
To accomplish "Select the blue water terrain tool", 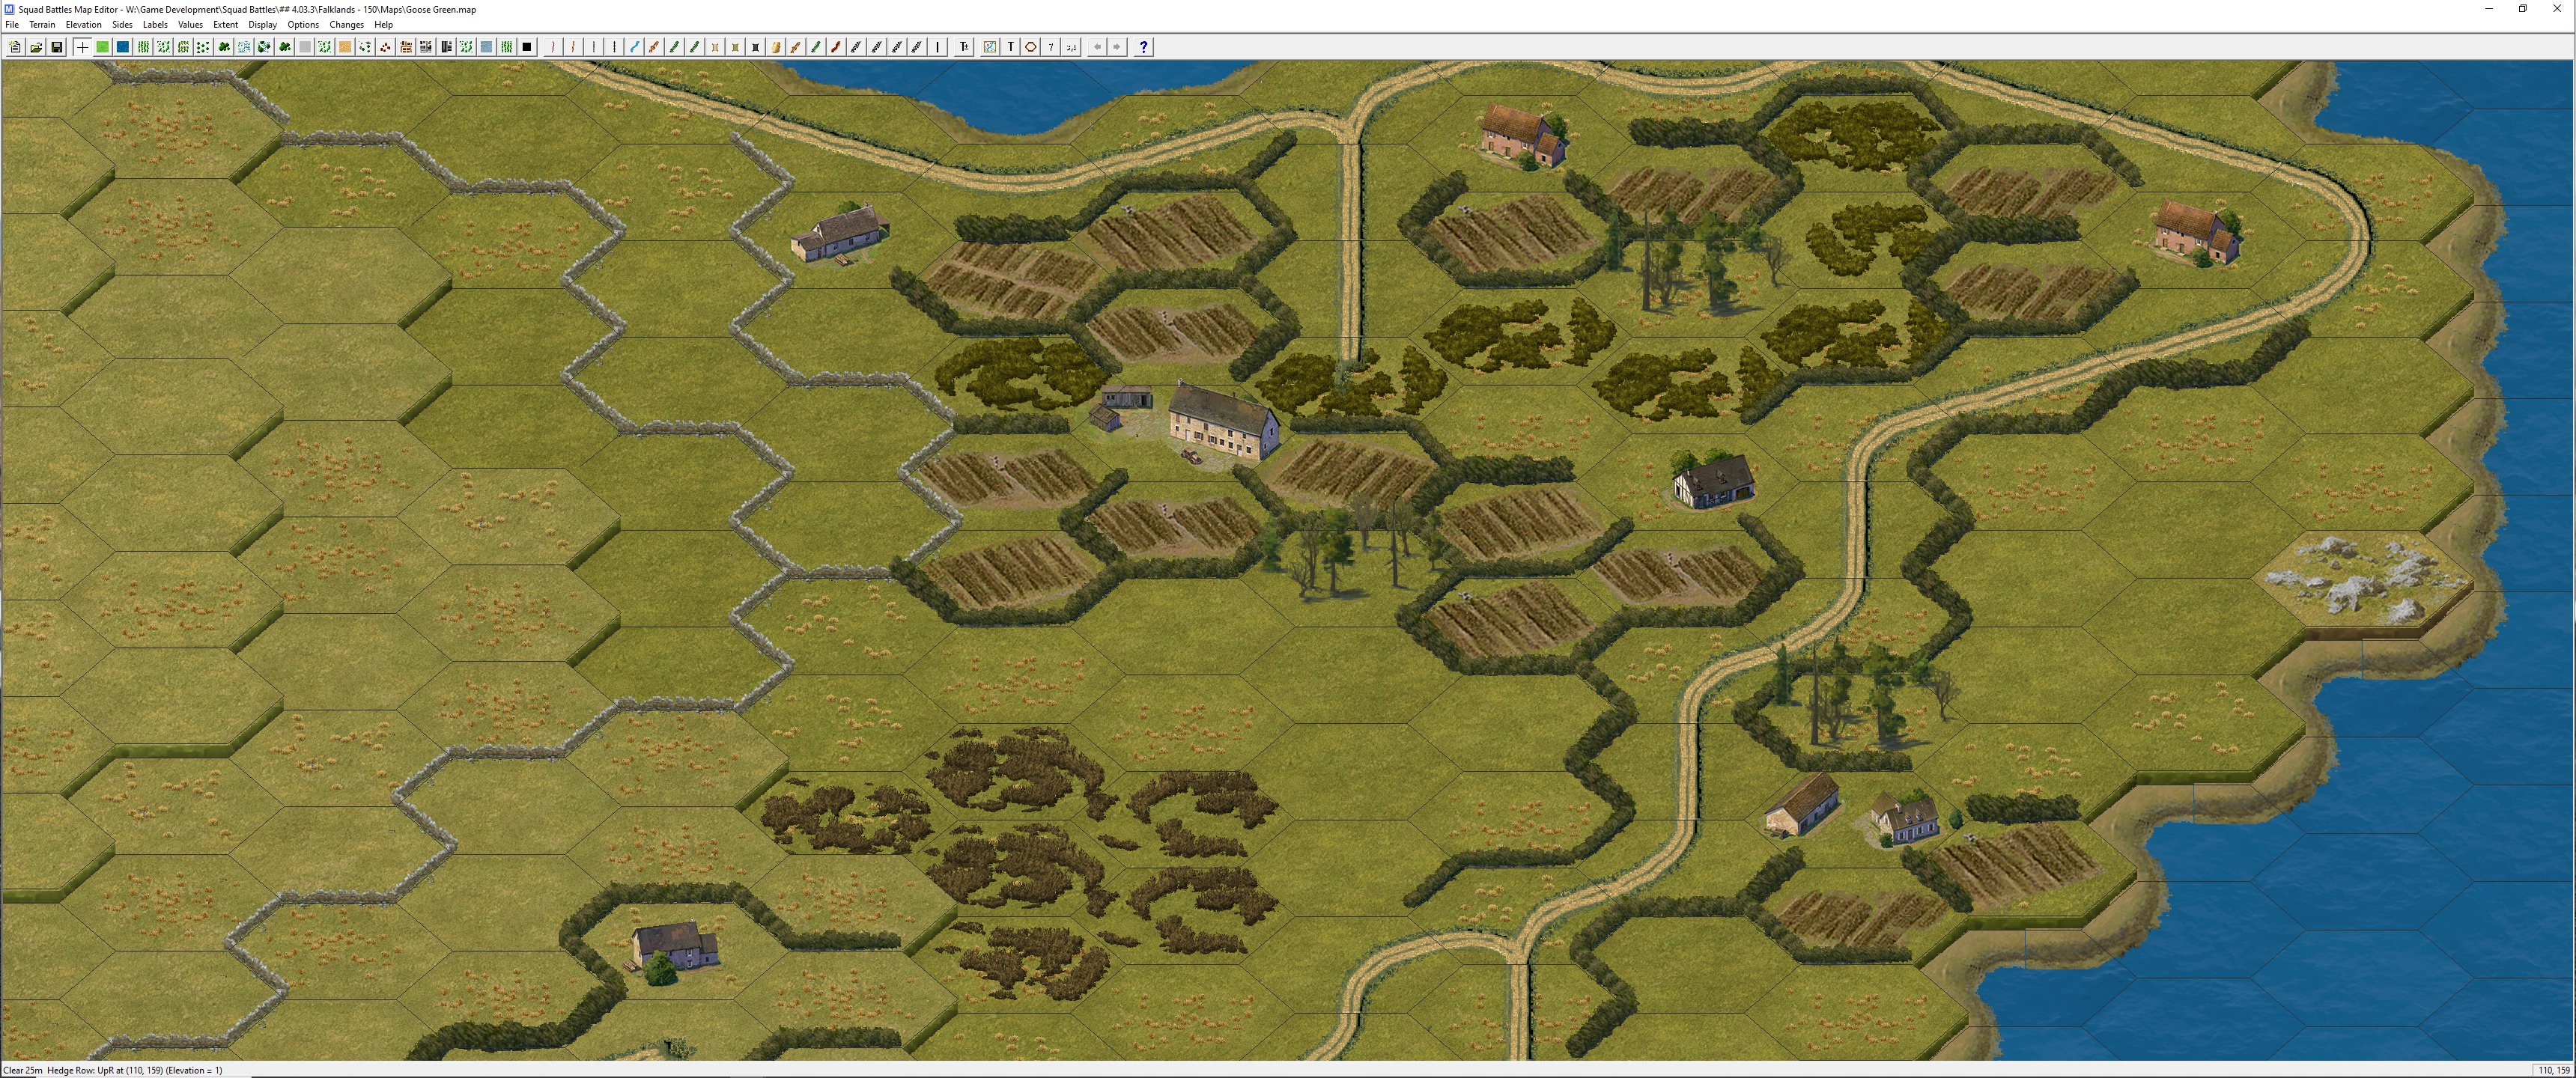I will pos(123,47).
